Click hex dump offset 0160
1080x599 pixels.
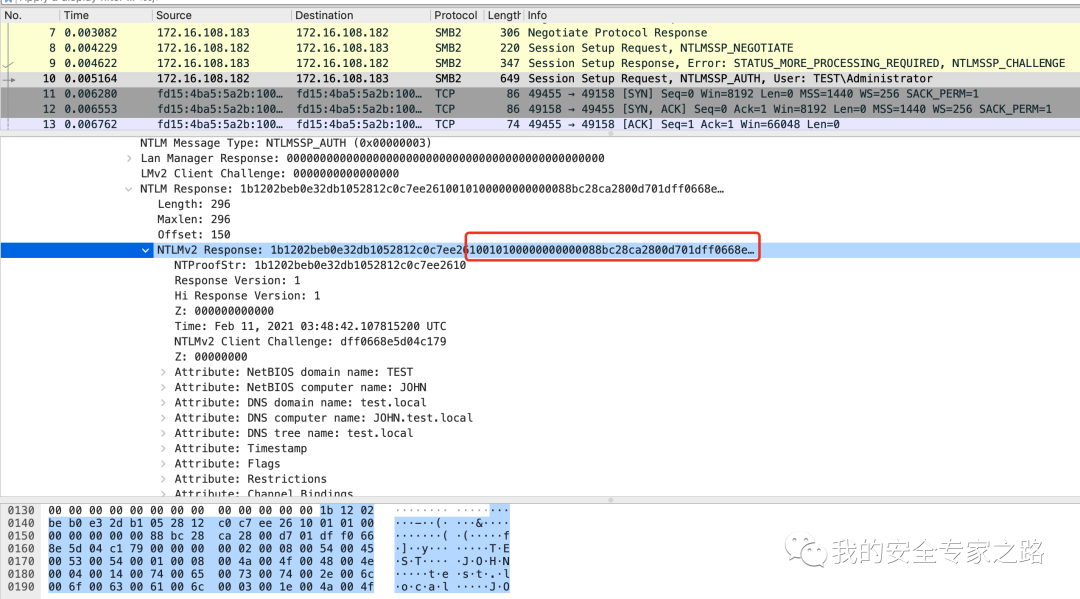pos(21,549)
